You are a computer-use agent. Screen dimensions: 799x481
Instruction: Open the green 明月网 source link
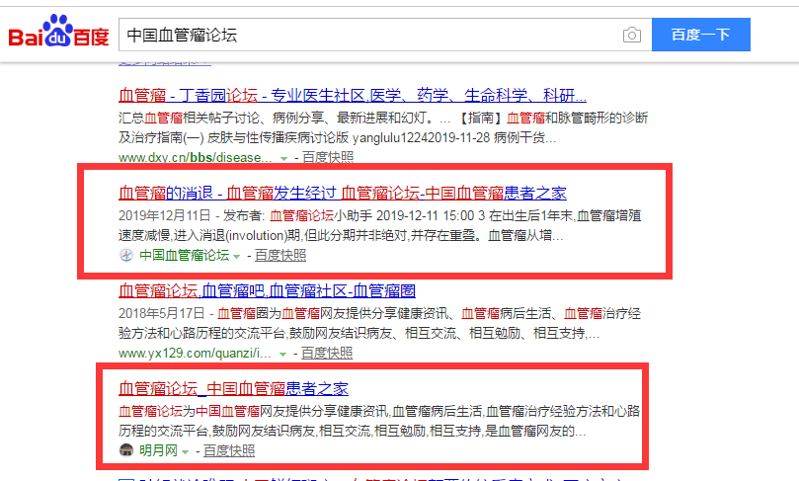click(158, 450)
